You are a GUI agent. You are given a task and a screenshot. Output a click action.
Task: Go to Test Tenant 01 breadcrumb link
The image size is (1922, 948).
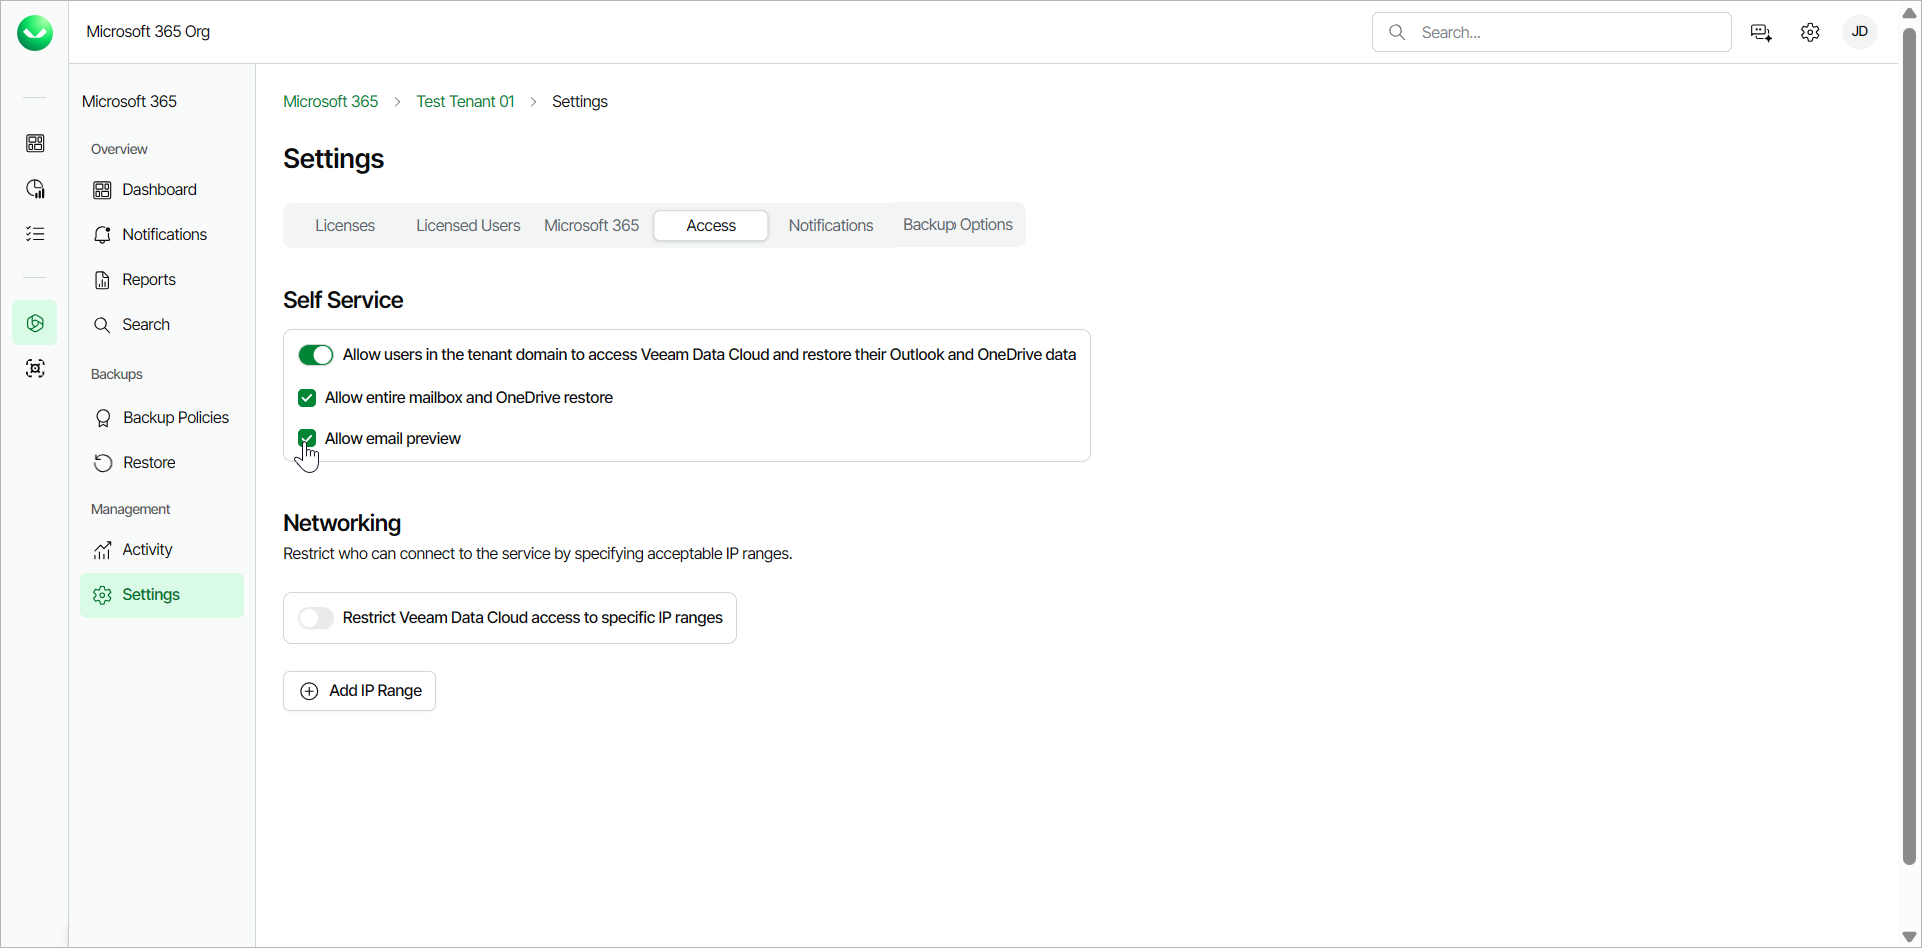(x=465, y=102)
